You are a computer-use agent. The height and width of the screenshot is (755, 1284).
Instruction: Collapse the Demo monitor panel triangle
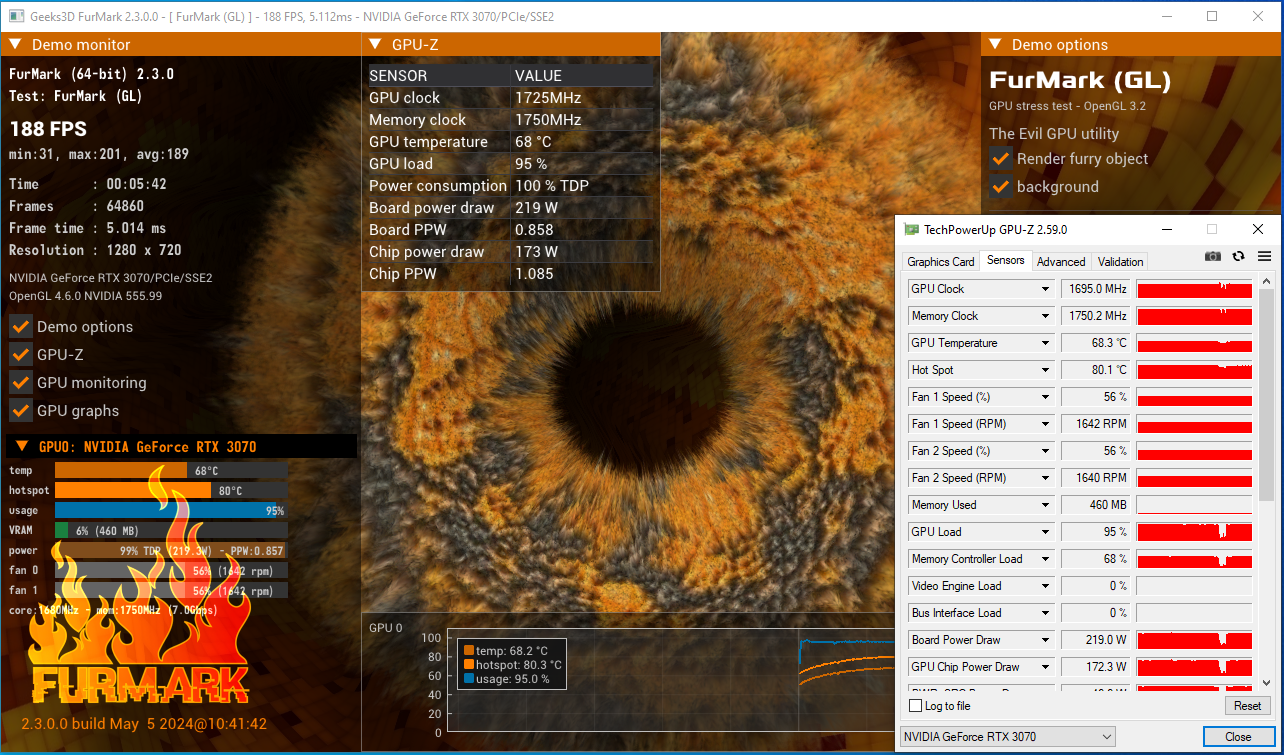click(16, 45)
